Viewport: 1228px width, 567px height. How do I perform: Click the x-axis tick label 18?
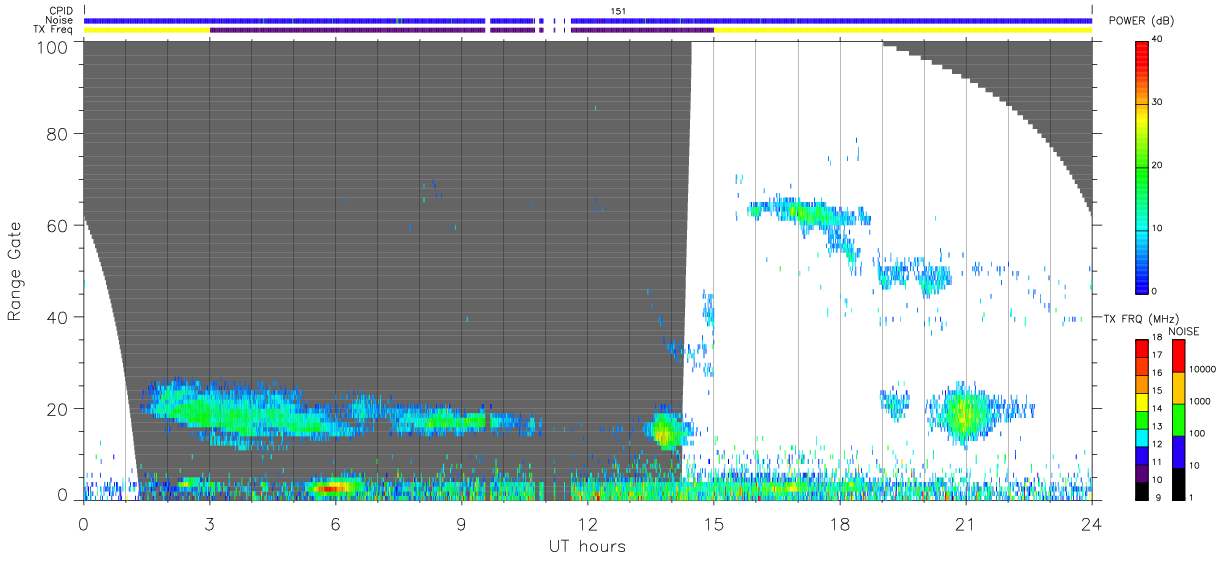pos(840,523)
